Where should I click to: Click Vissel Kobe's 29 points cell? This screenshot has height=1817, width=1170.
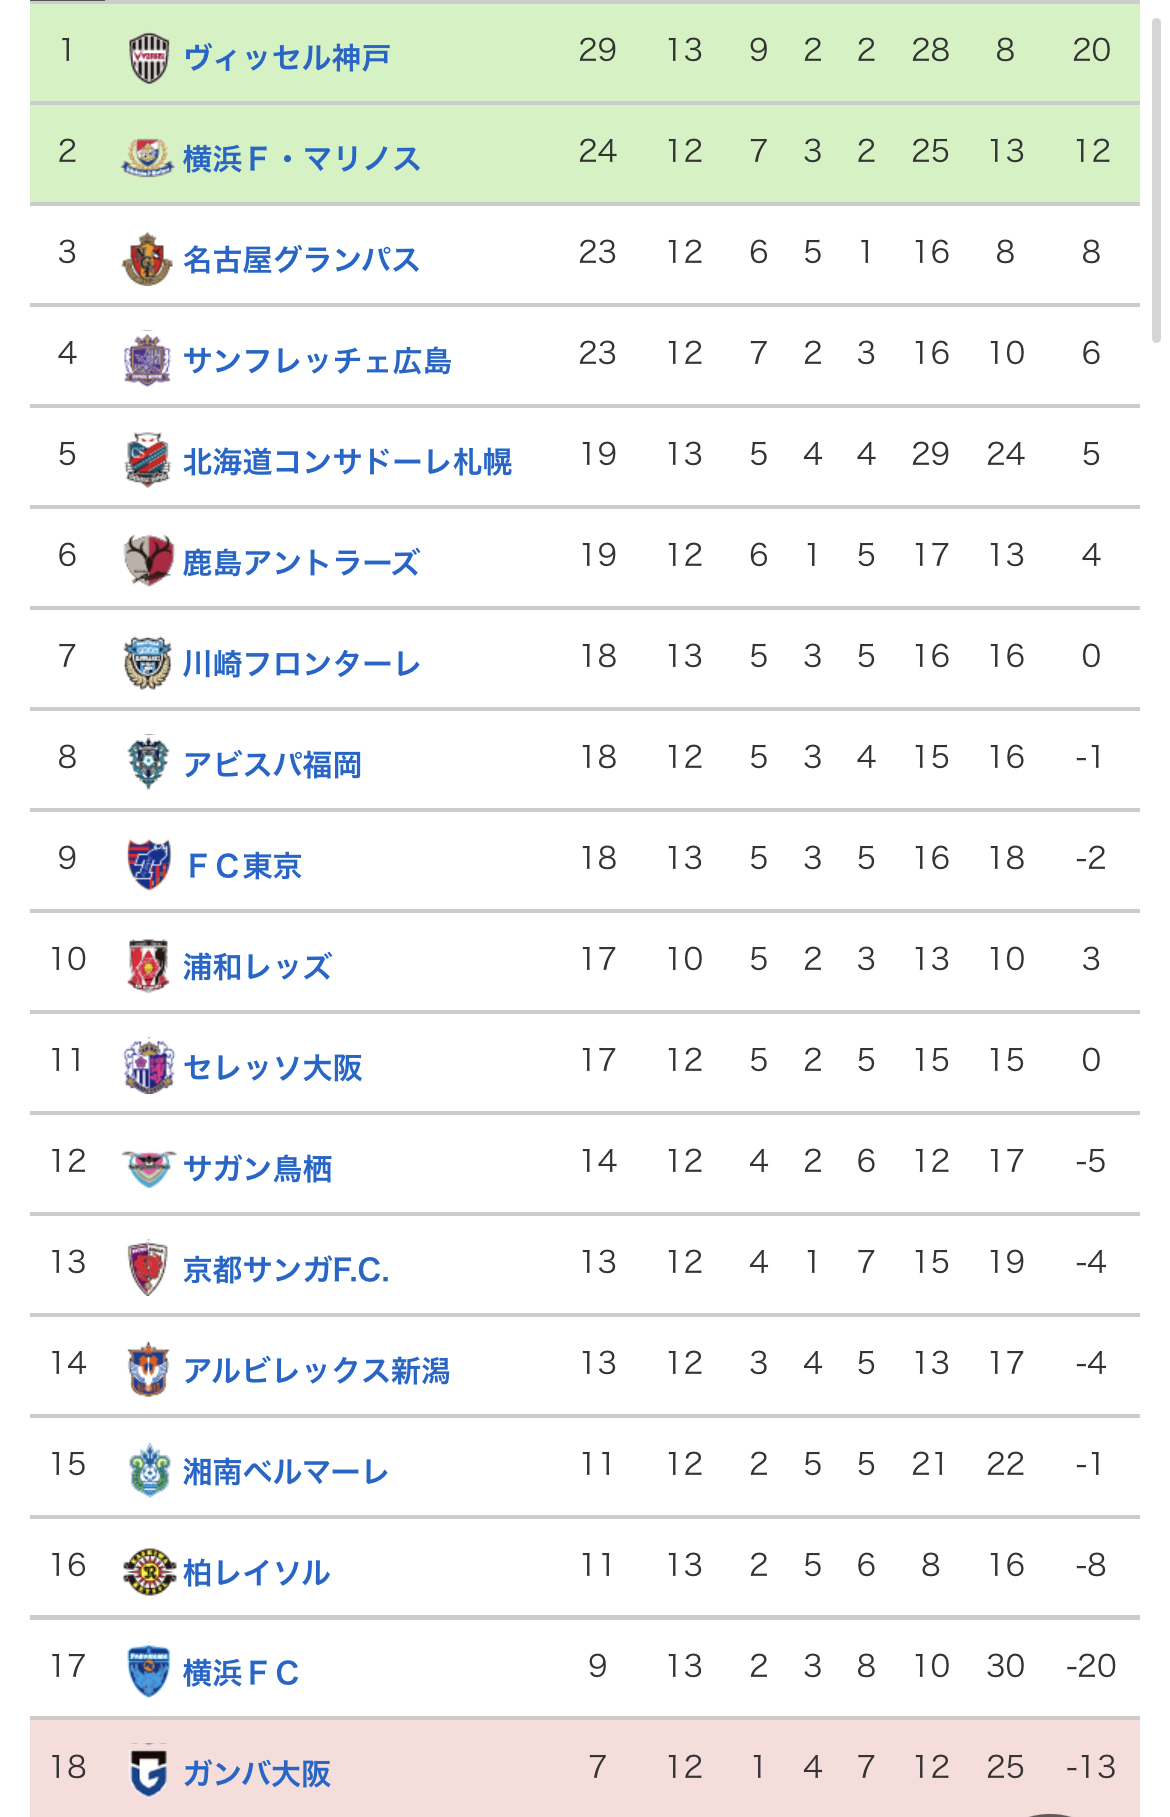597,50
